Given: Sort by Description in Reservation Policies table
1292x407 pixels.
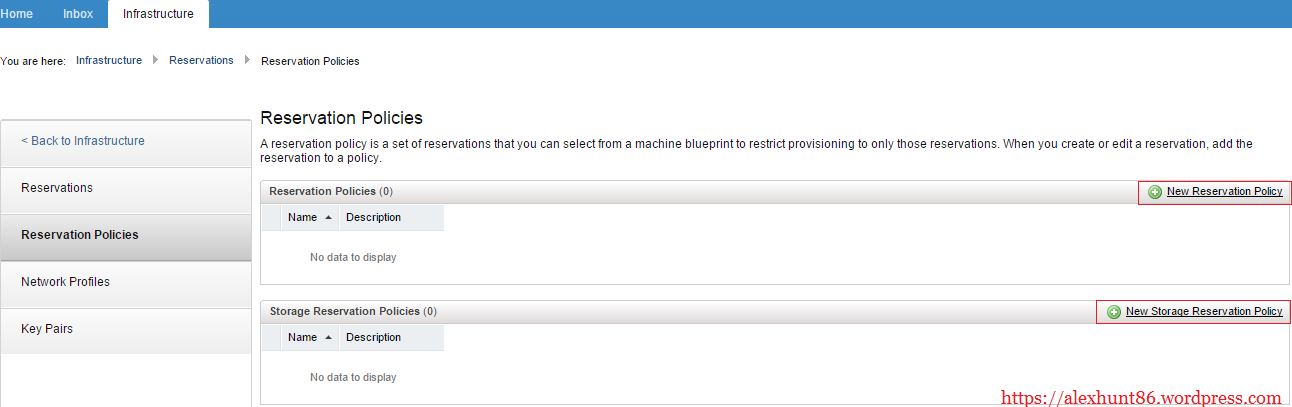Looking at the screenshot, I should (373, 217).
